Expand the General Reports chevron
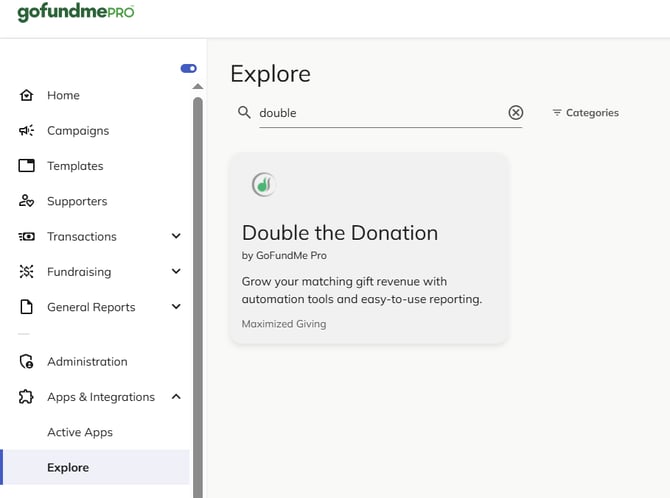Screen dimensions: 670x498 [x=176, y=307]
